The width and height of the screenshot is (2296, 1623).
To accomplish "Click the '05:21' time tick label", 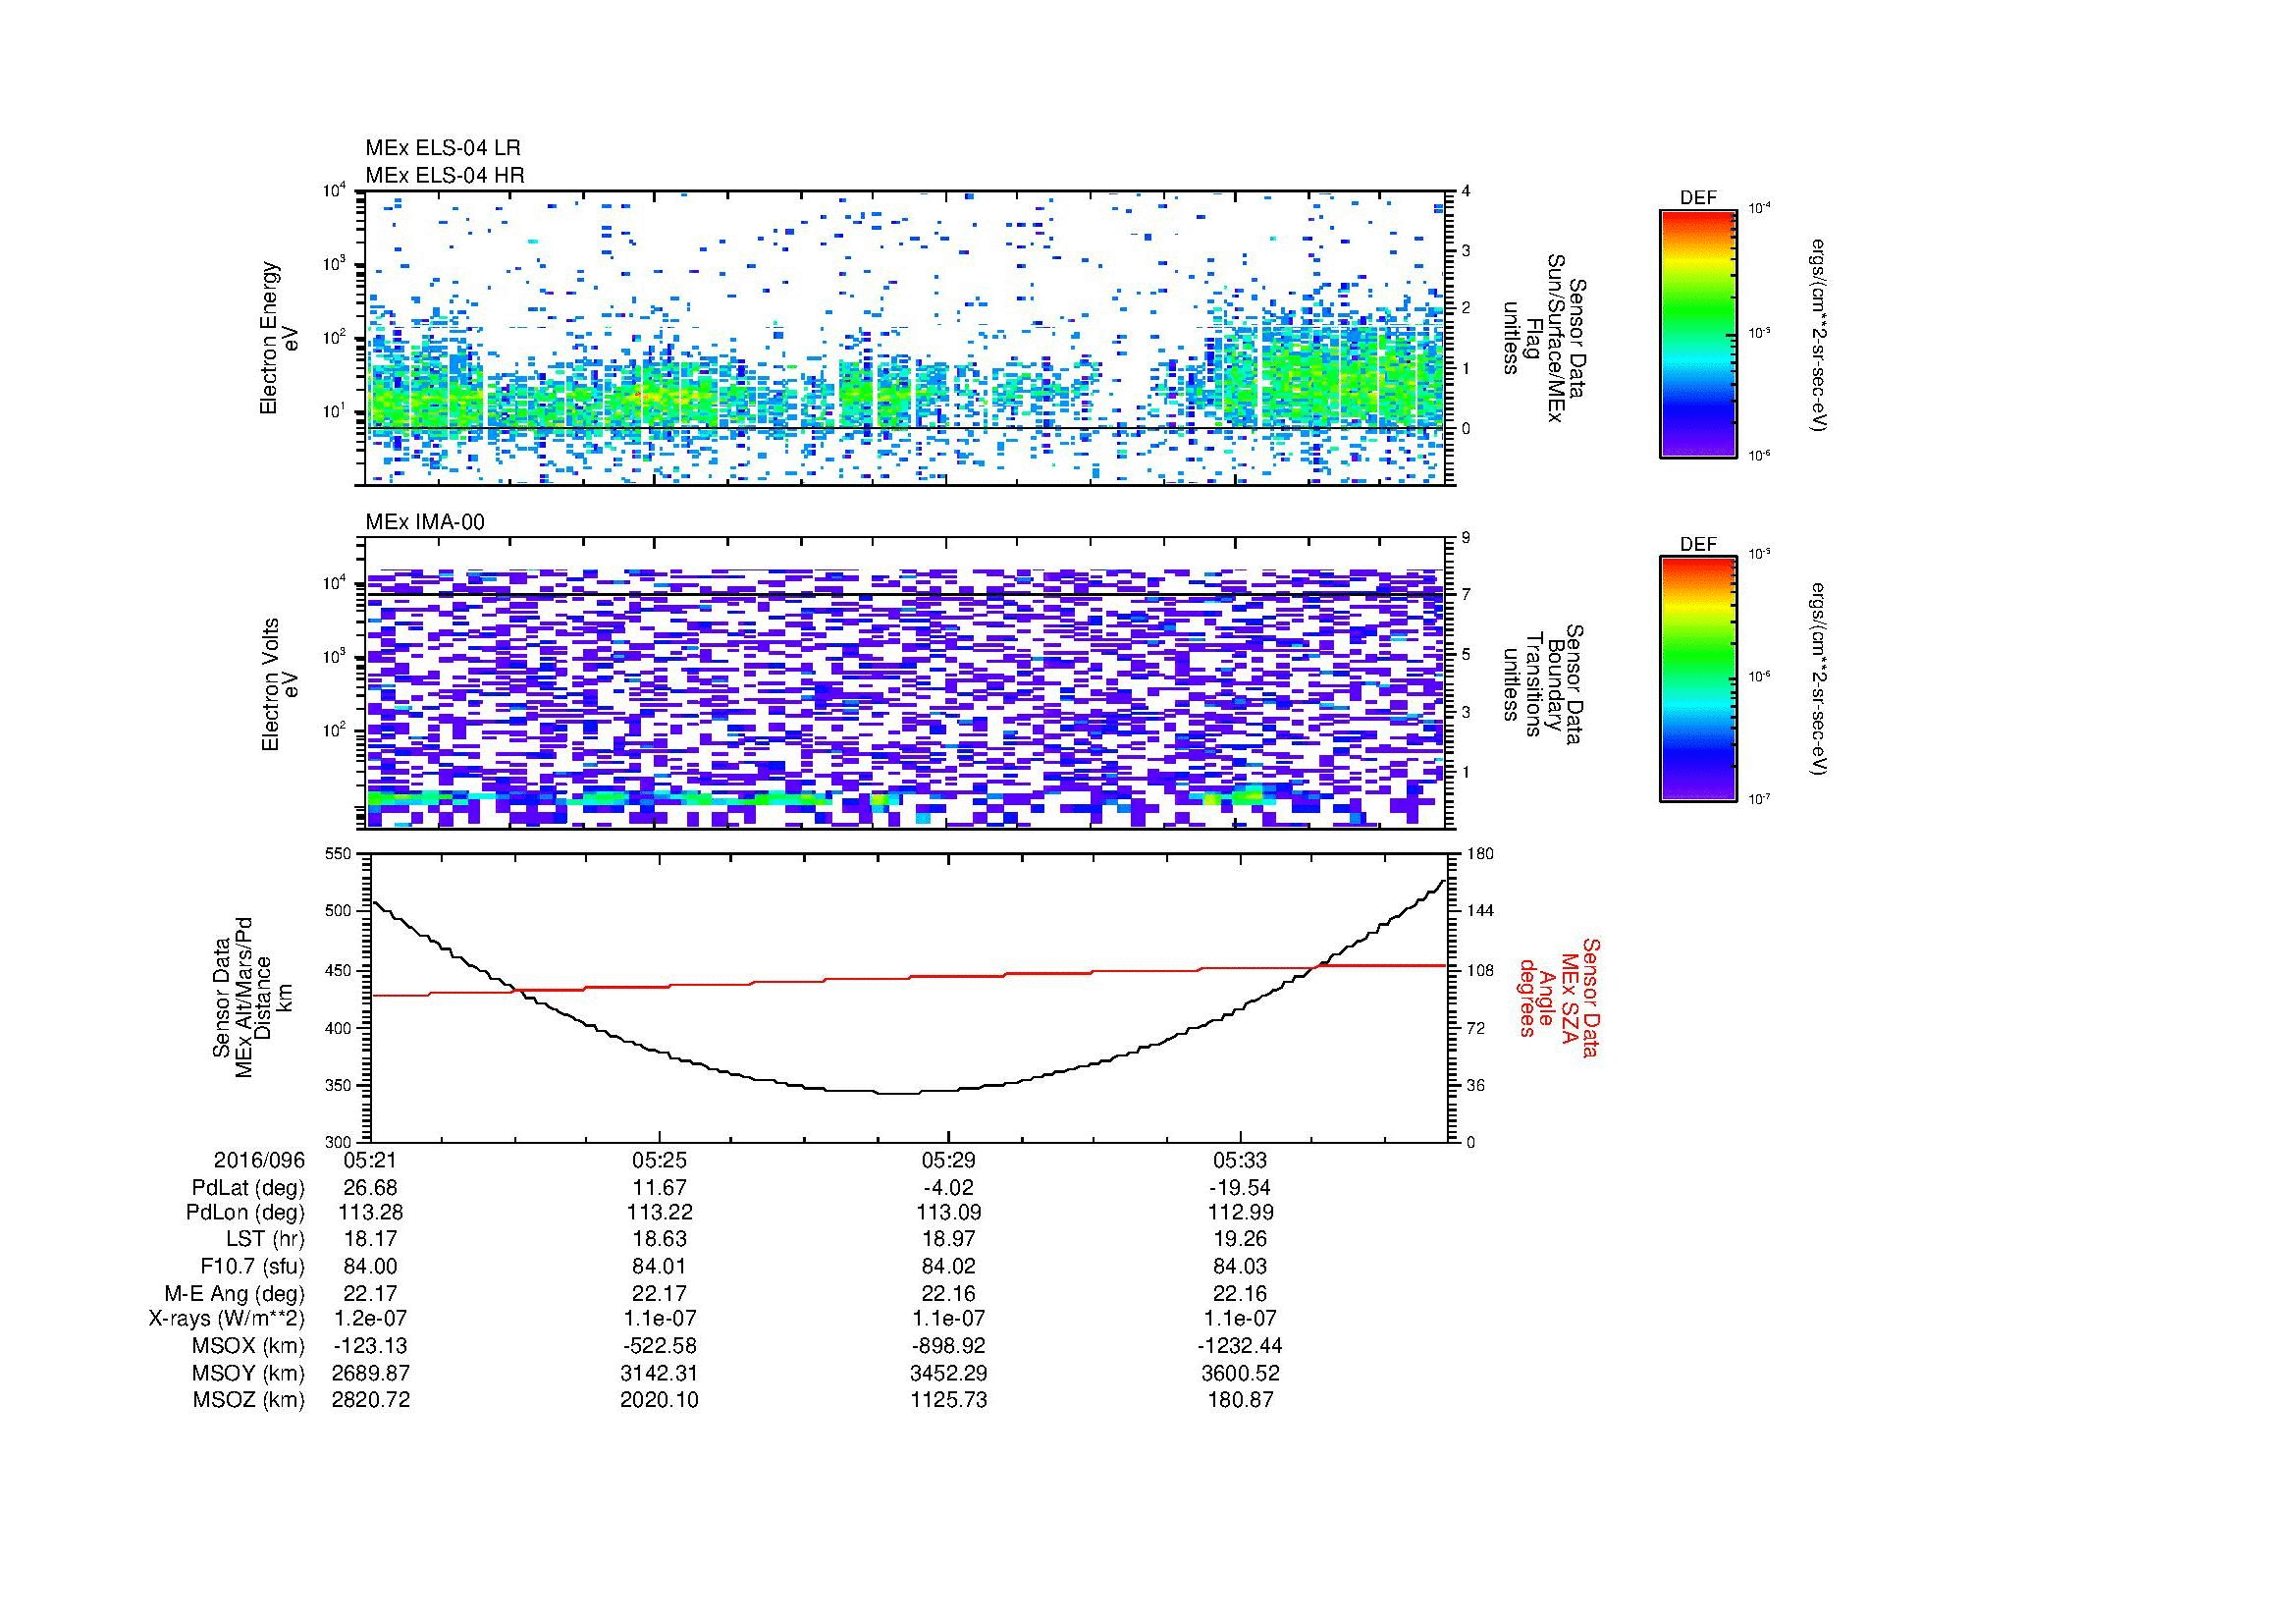I will coord(370,1161).
